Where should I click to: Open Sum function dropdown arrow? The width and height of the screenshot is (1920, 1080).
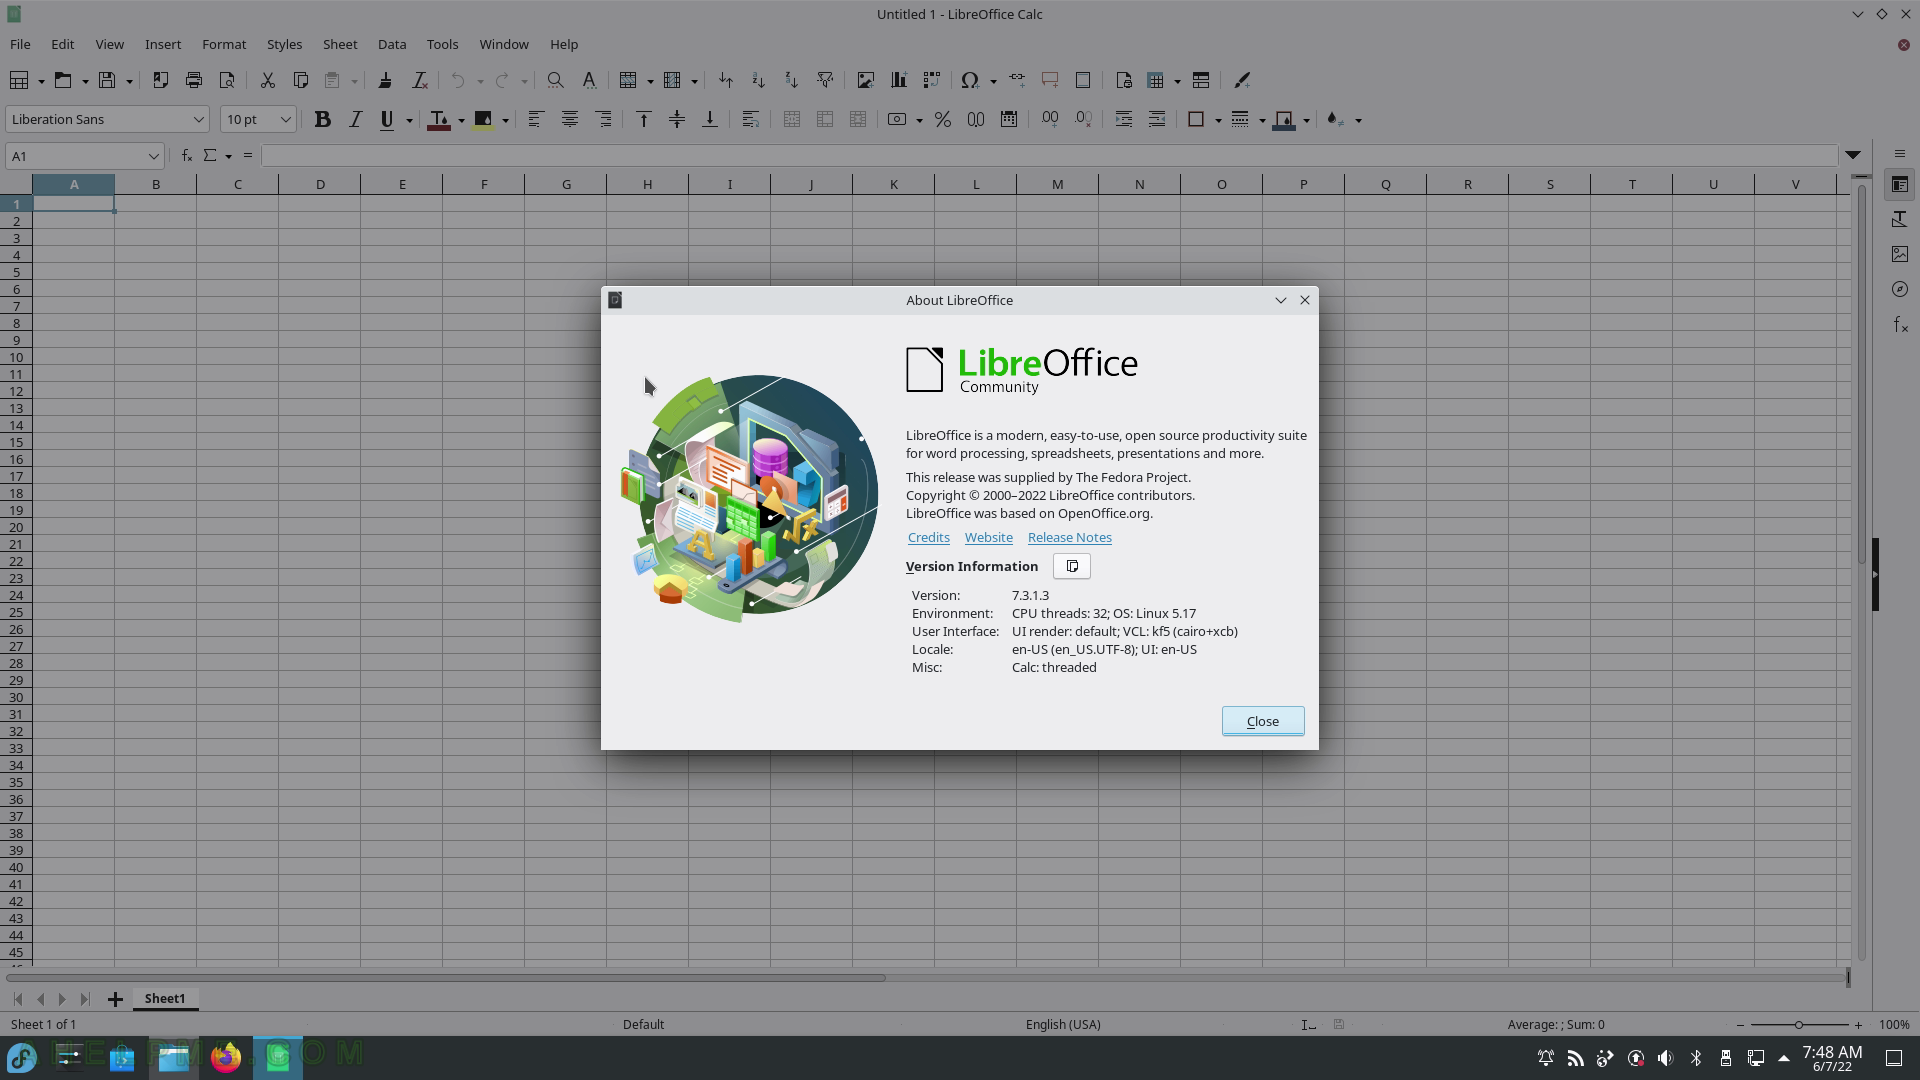point(228,156)
